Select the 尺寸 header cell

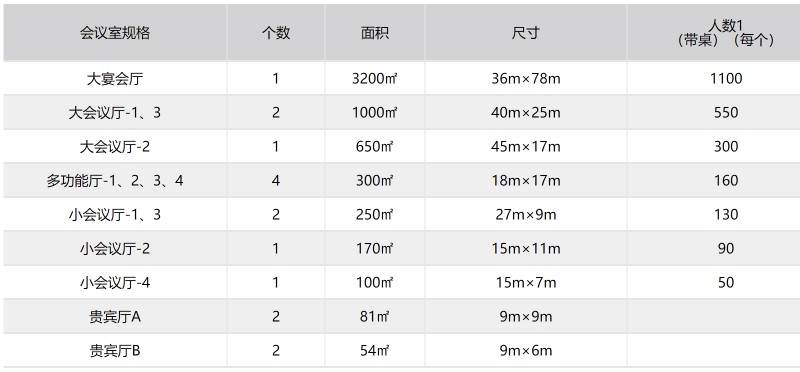(x=526, y=33)
